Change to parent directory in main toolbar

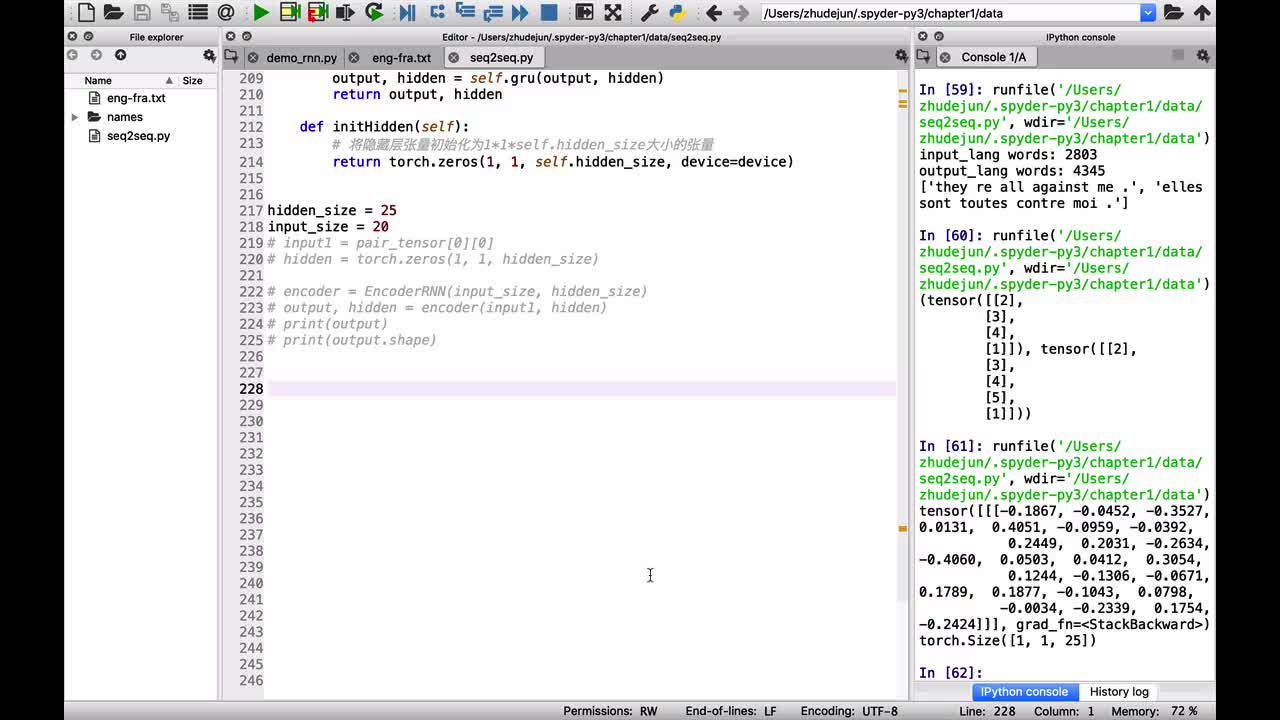pos(1202,13)
